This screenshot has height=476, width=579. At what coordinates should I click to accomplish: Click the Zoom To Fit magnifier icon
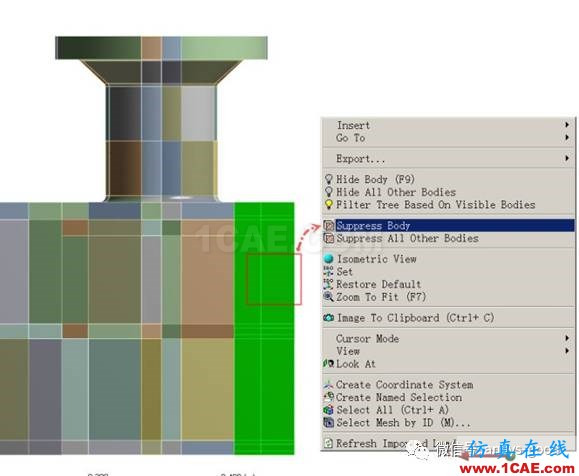(x=328, y=297)
